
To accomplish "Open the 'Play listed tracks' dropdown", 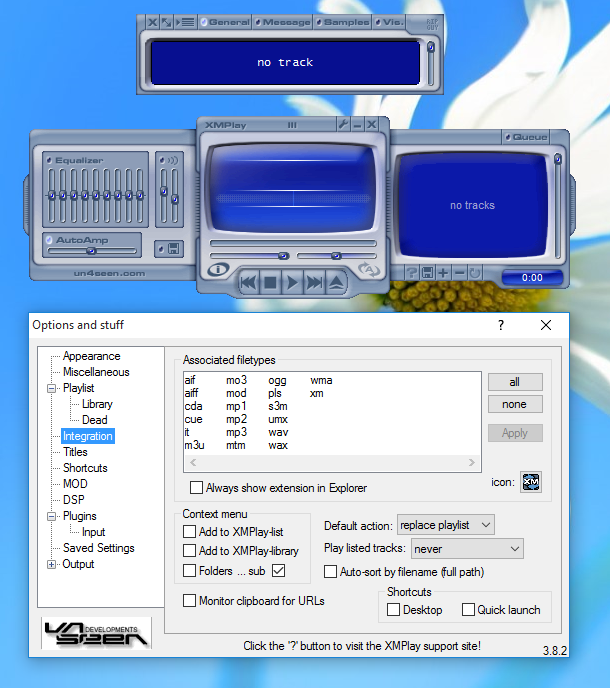I will [x=467, y=548].
